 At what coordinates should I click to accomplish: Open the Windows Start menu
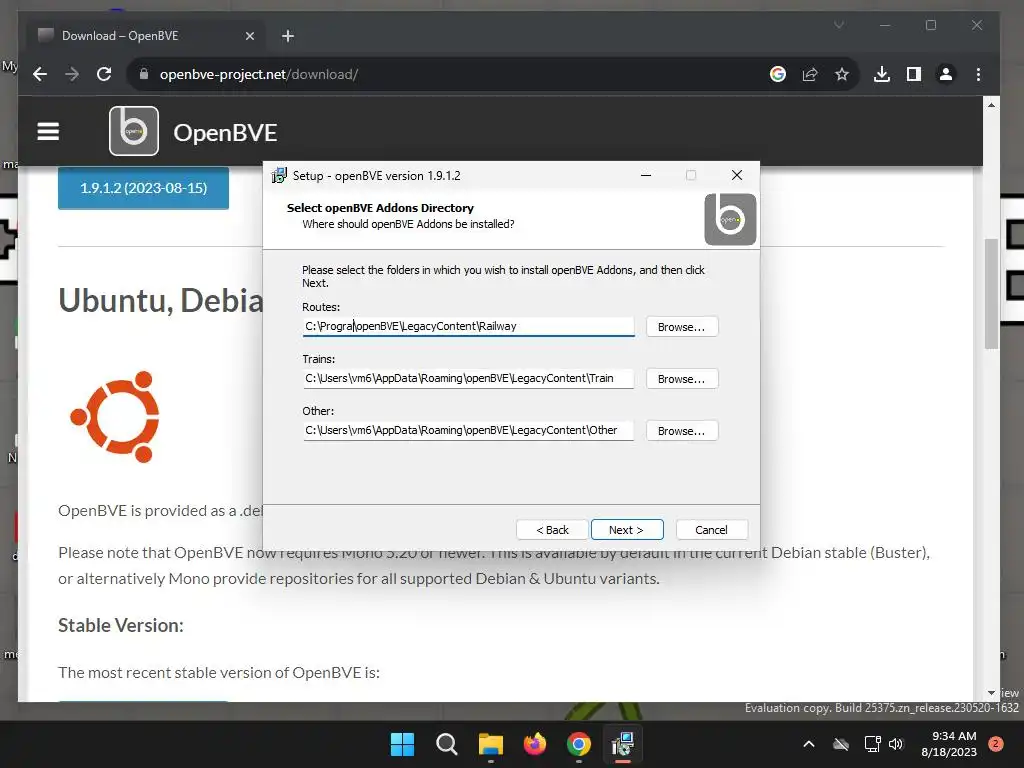pyautogui.click(x=402, y=744)
